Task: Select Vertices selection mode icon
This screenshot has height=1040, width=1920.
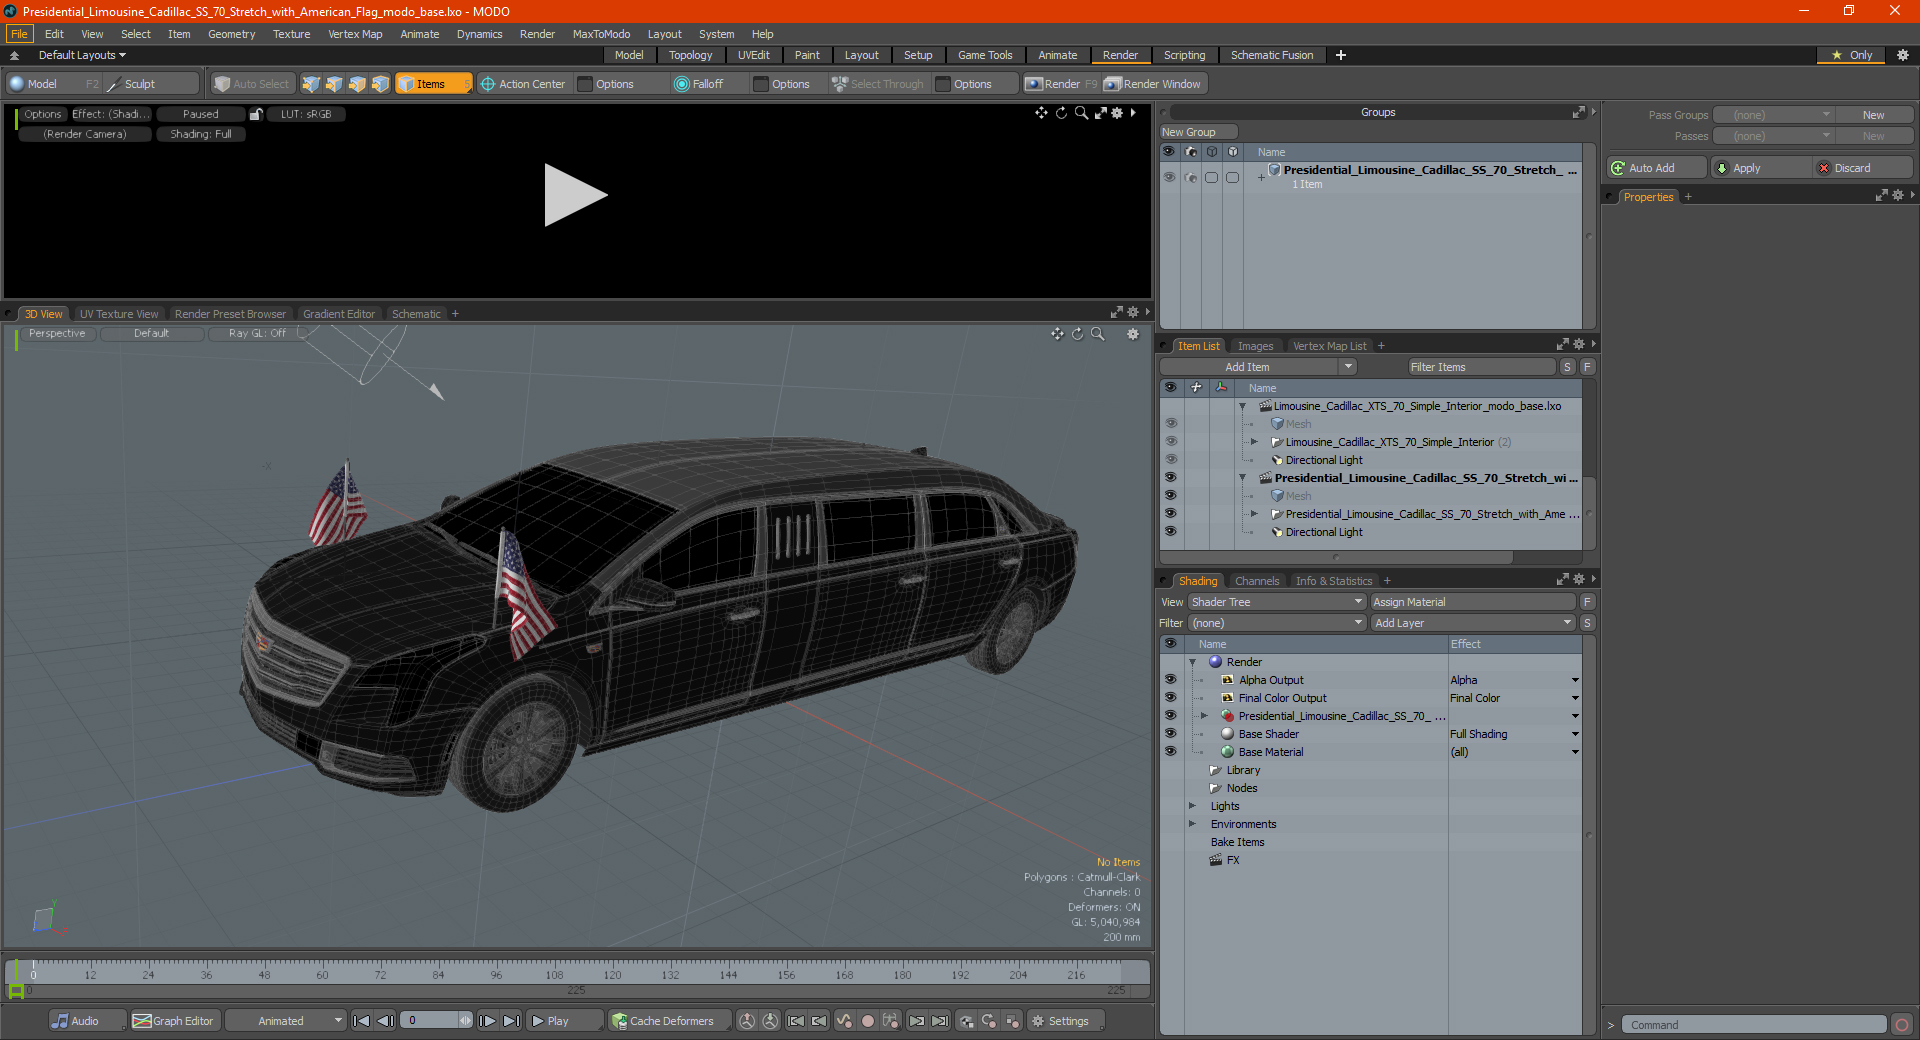Action: click(311, 84)
